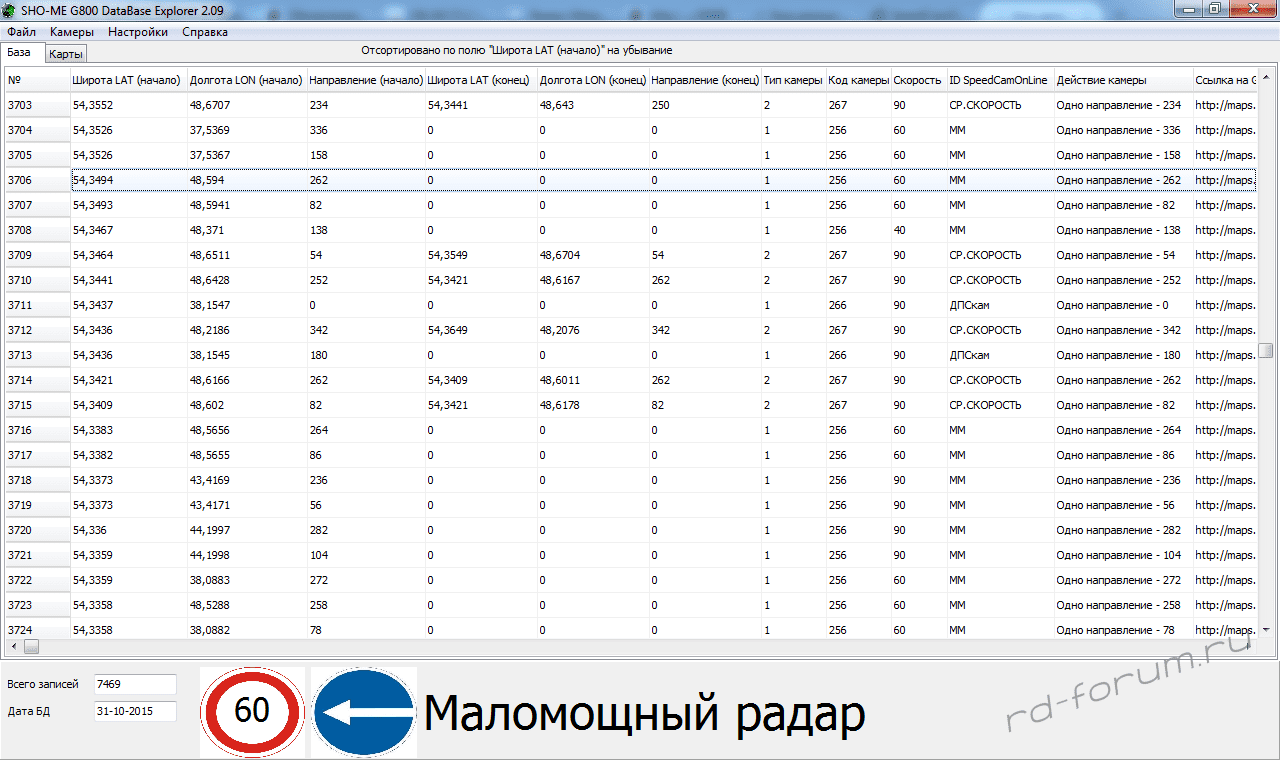This screenshot has height=760, width=1280.
Task: Click the Дата БД field showing 31-10-2015
Action: pyautogui.click(x=134, y=712)
